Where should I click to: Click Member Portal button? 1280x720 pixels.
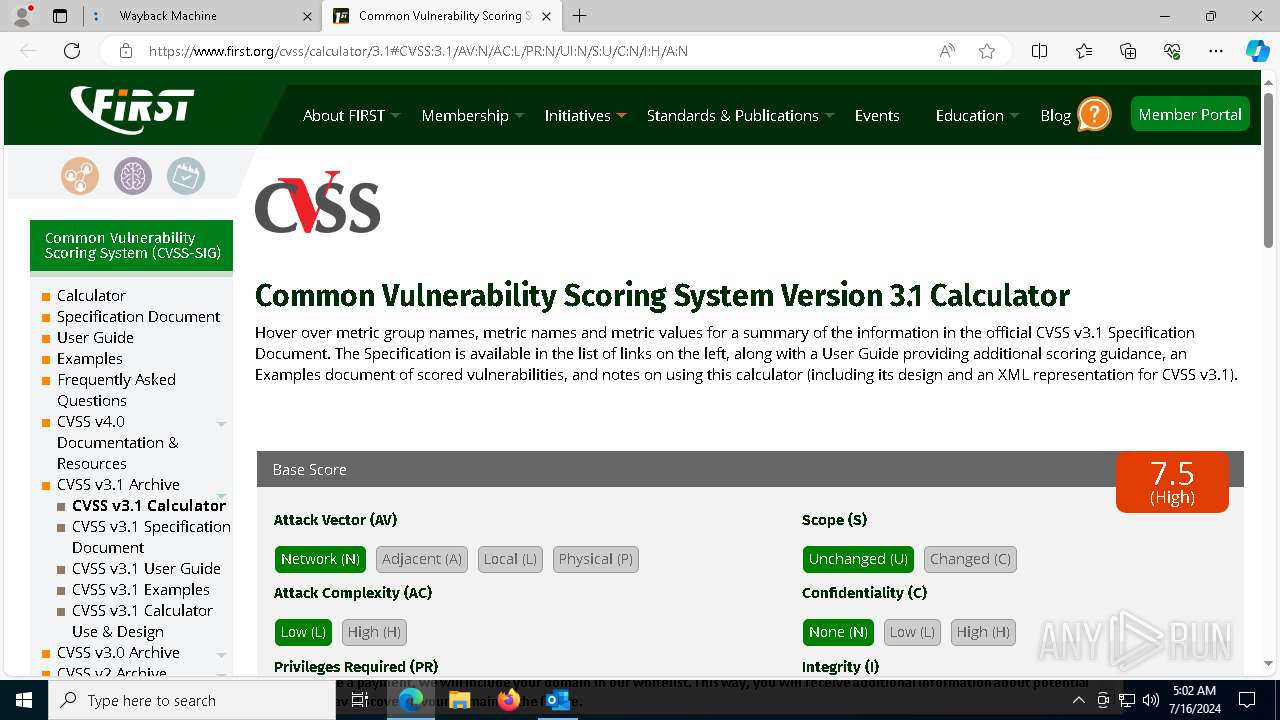[1190, 114]
